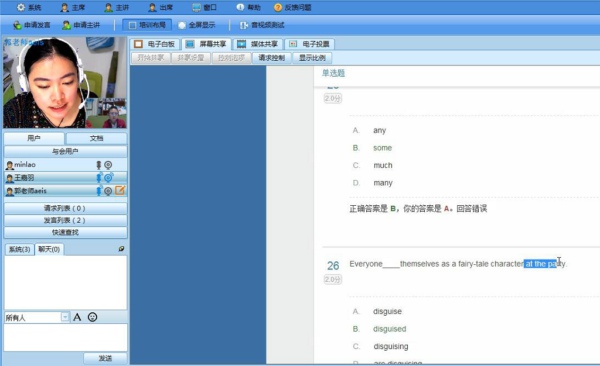Image resolution: width=600 pixels, height=366 pixels.
Task: Click the orange edit icon beside 郭老师aeis
Action: (x=120, y=190)
